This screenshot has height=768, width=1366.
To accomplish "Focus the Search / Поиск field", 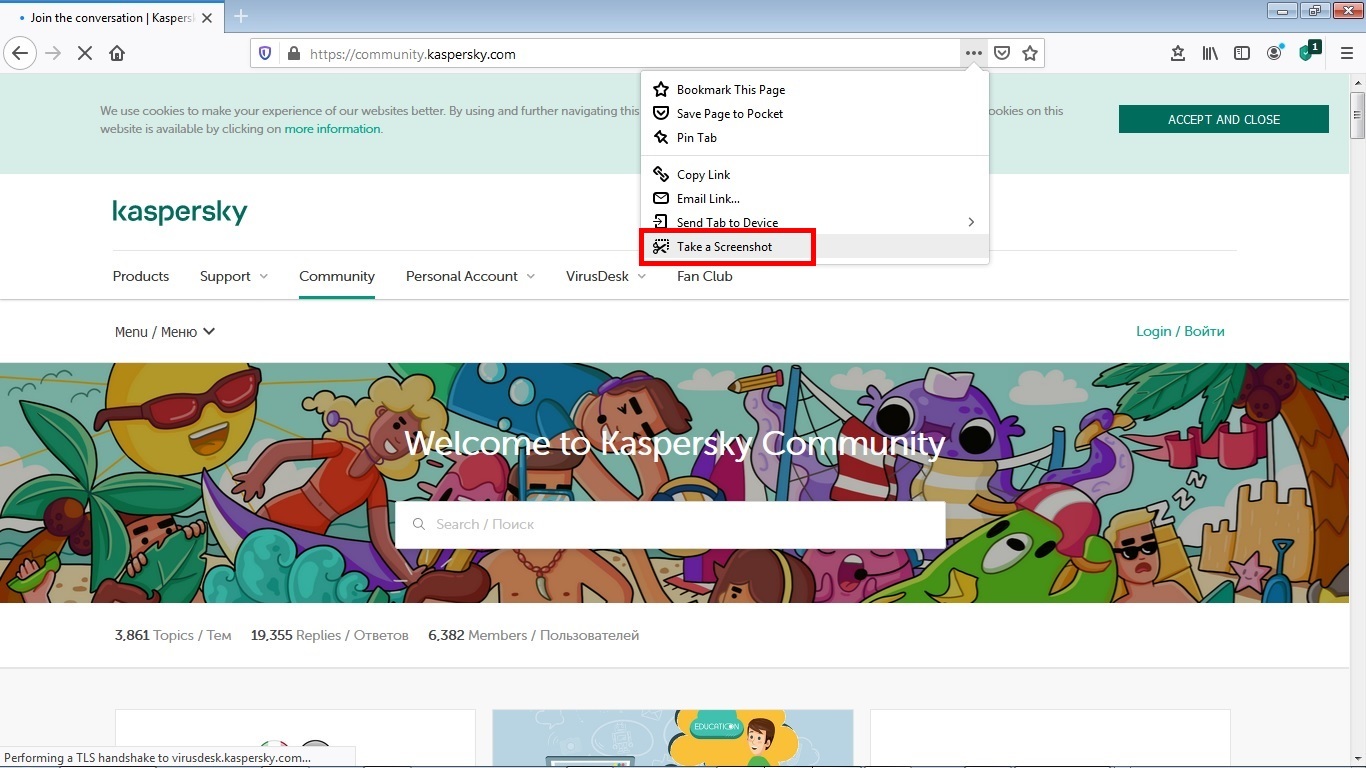I will [670, 524].
